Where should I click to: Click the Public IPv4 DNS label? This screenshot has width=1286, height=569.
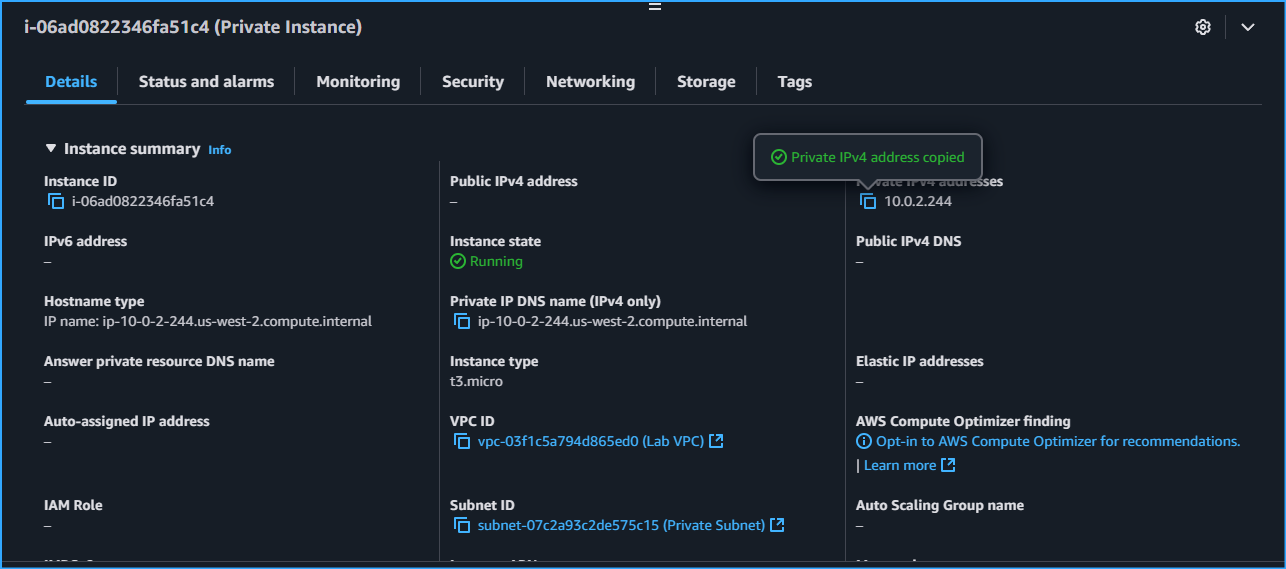point(909,241)
